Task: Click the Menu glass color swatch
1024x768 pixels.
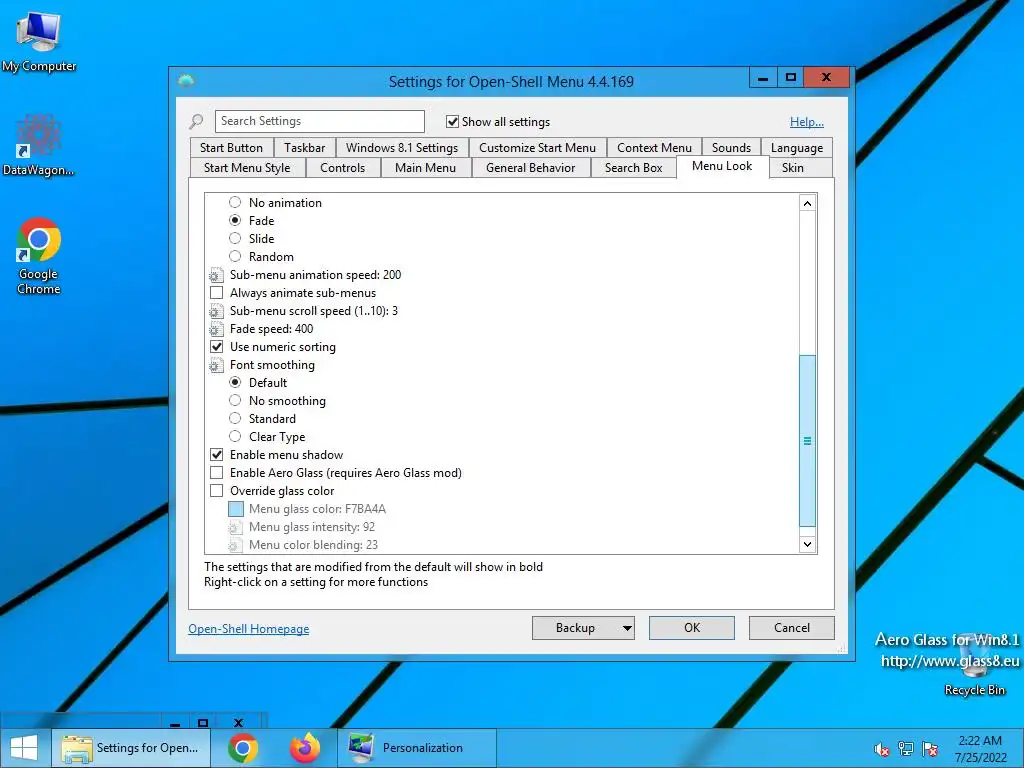Action: (x=236, y=509)
